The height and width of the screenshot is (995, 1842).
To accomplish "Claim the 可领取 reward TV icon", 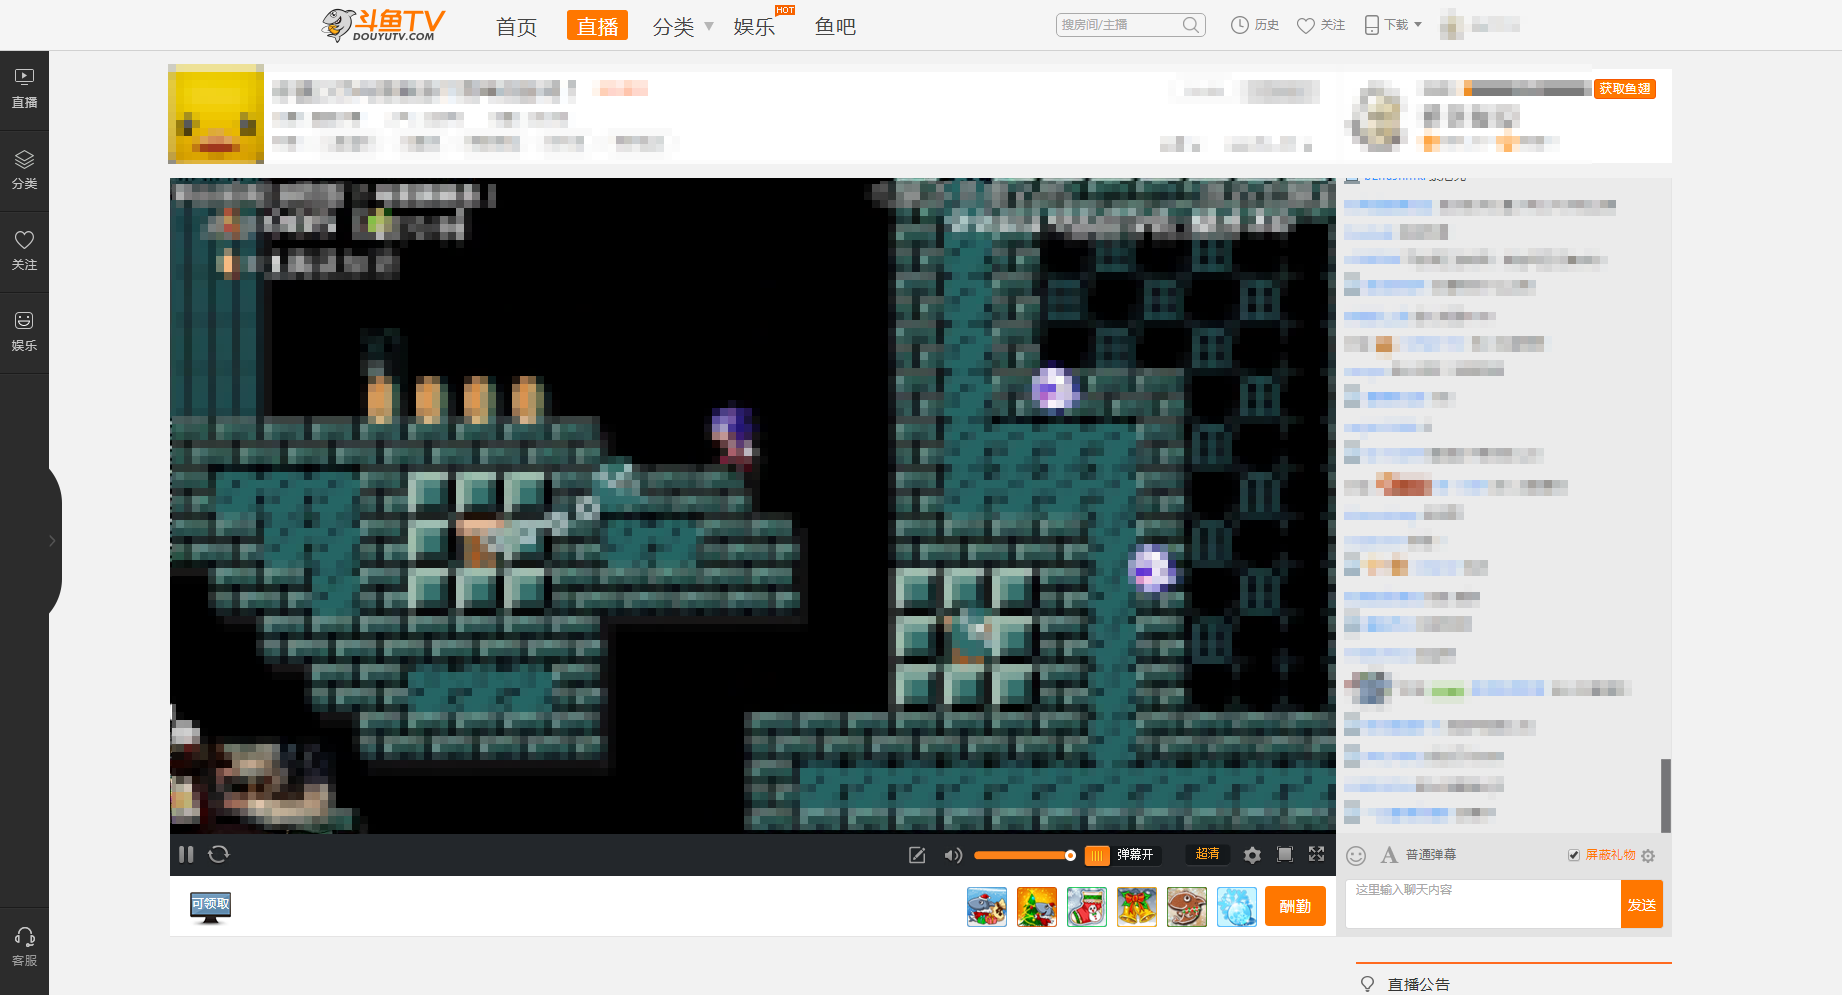I will click(x=210, y=907).
